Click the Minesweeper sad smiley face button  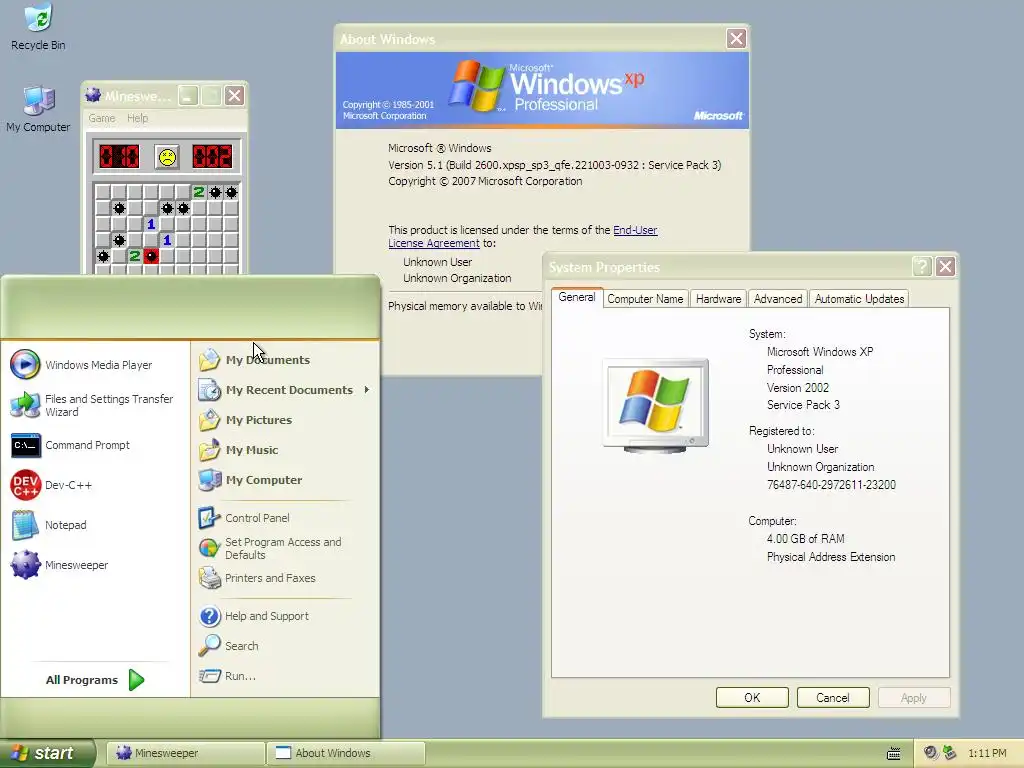[x=167, y=157]
